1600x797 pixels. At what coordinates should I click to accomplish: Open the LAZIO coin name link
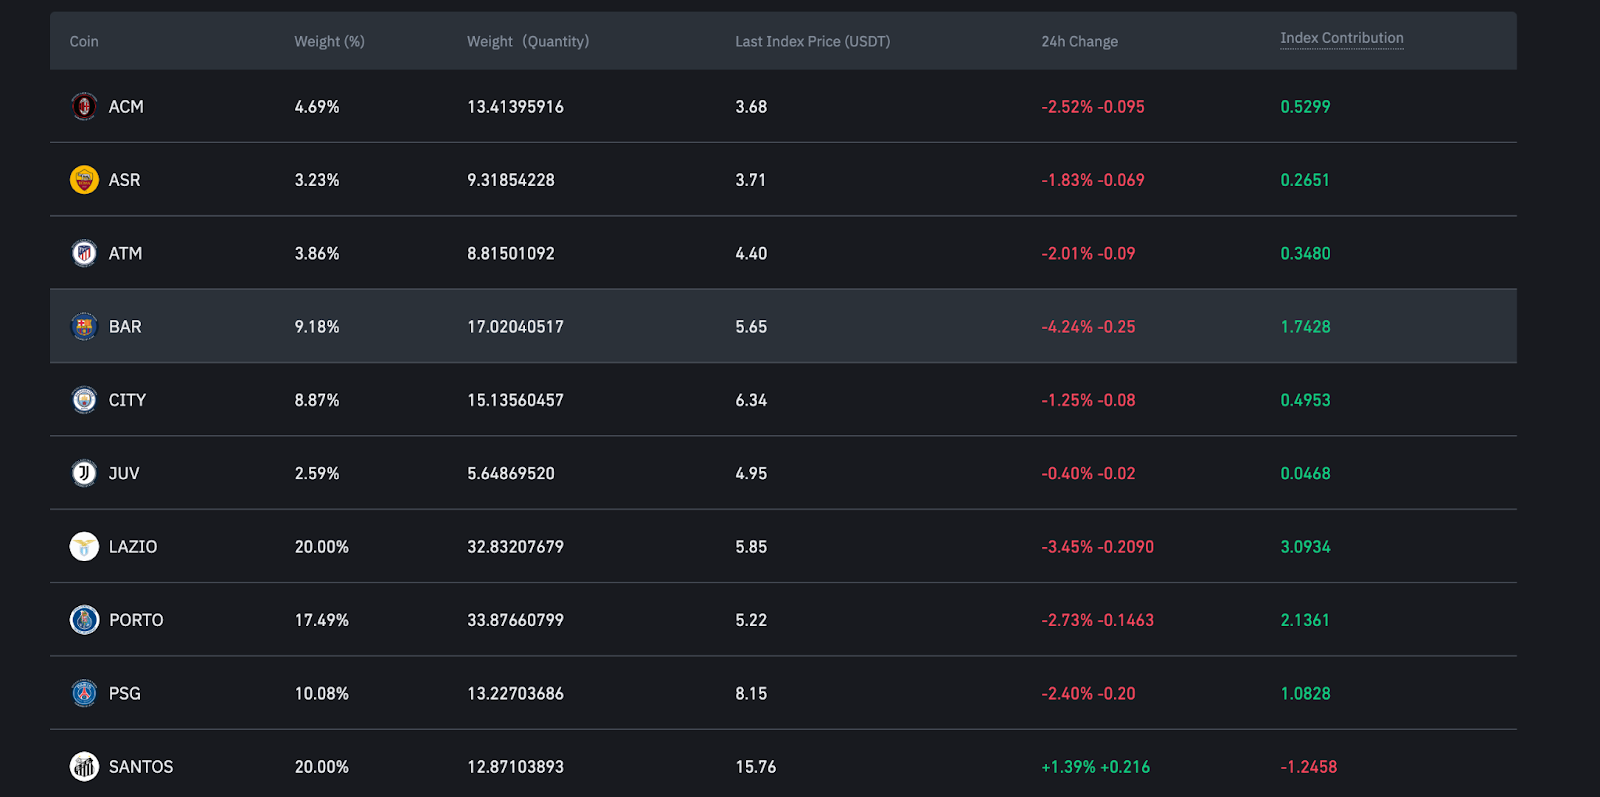pos(133,547)
